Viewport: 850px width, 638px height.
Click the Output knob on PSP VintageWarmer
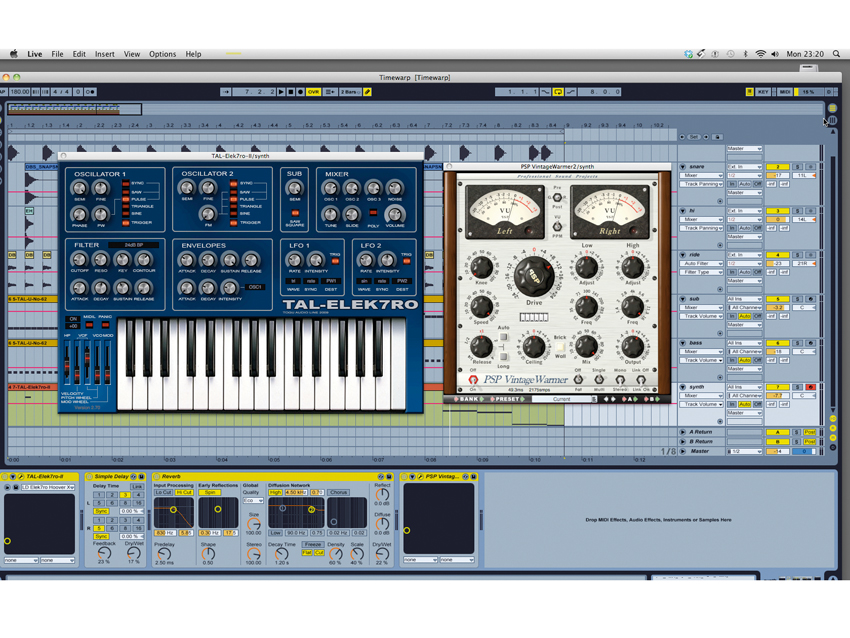[x=632, y=346]
